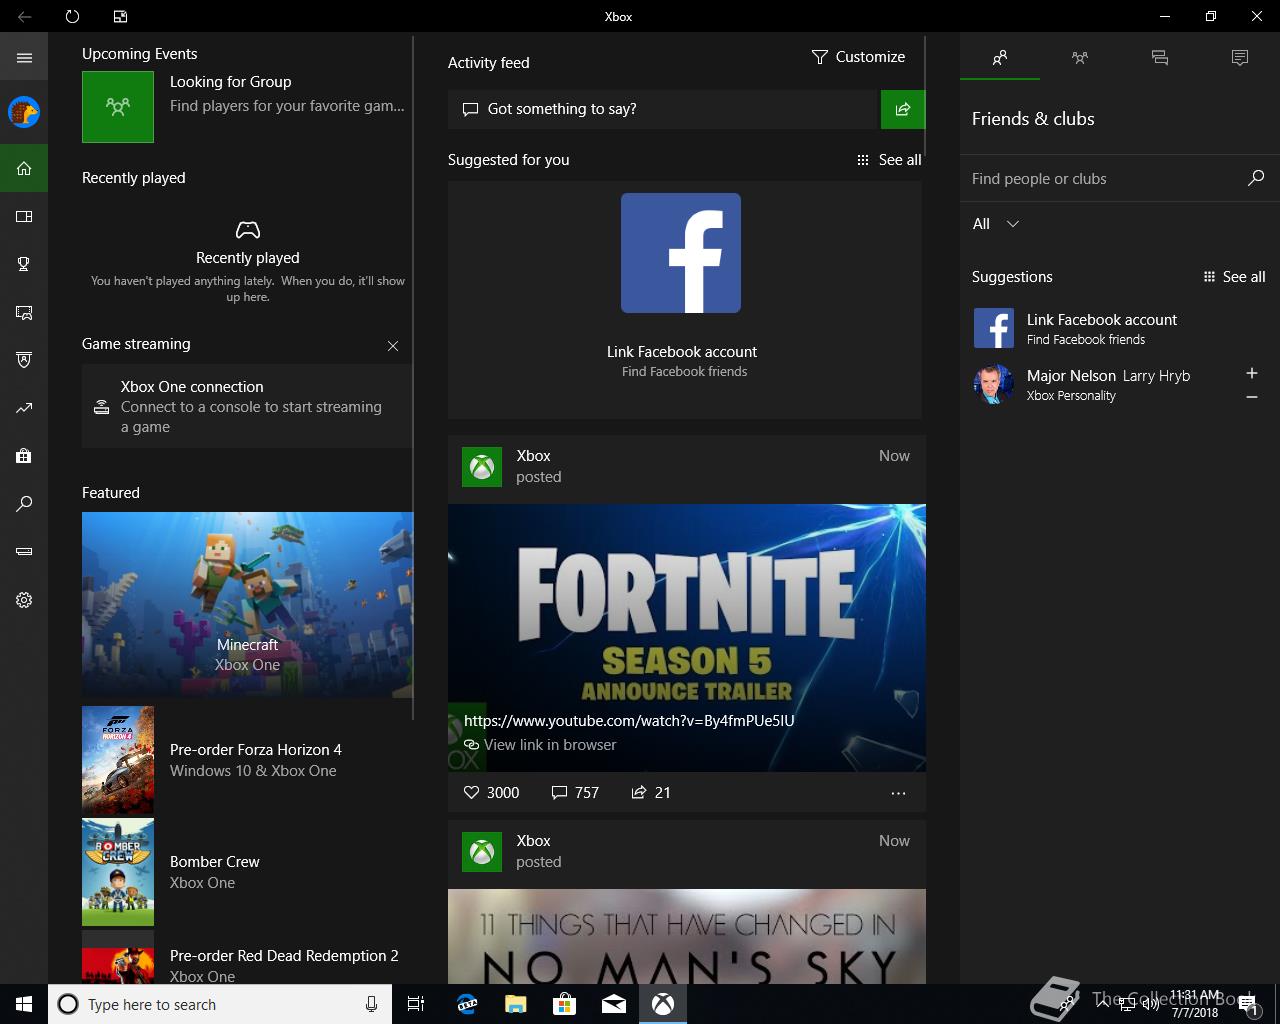Click See all next to Suggestions
This screenshot has width=1280, height=1024.
pos(1234,277)
